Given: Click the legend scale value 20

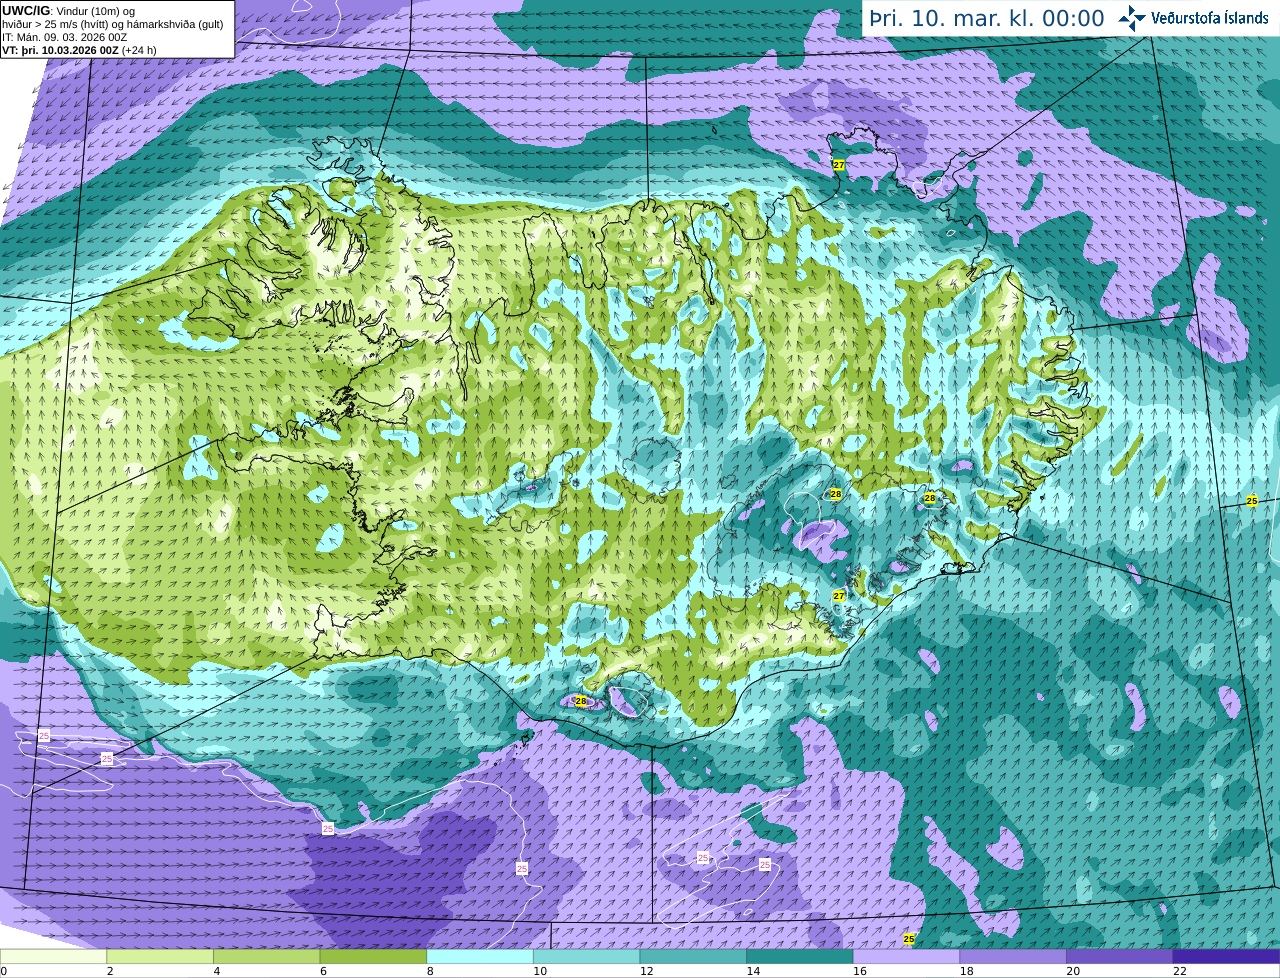Looking at the screenshot, I should [1073, 971].
